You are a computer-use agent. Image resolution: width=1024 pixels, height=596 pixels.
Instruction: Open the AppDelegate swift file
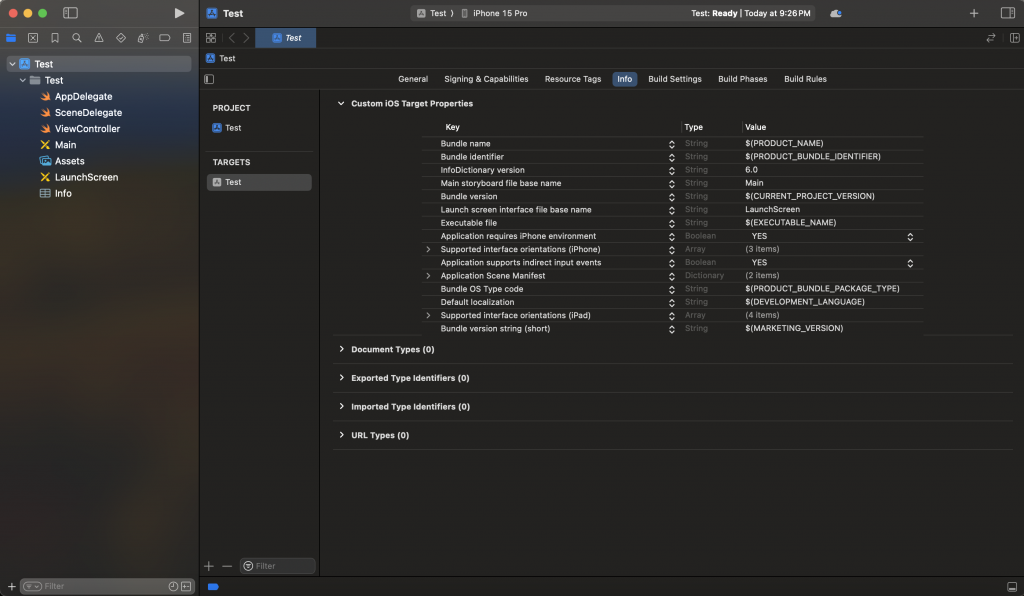click(83, 97)
